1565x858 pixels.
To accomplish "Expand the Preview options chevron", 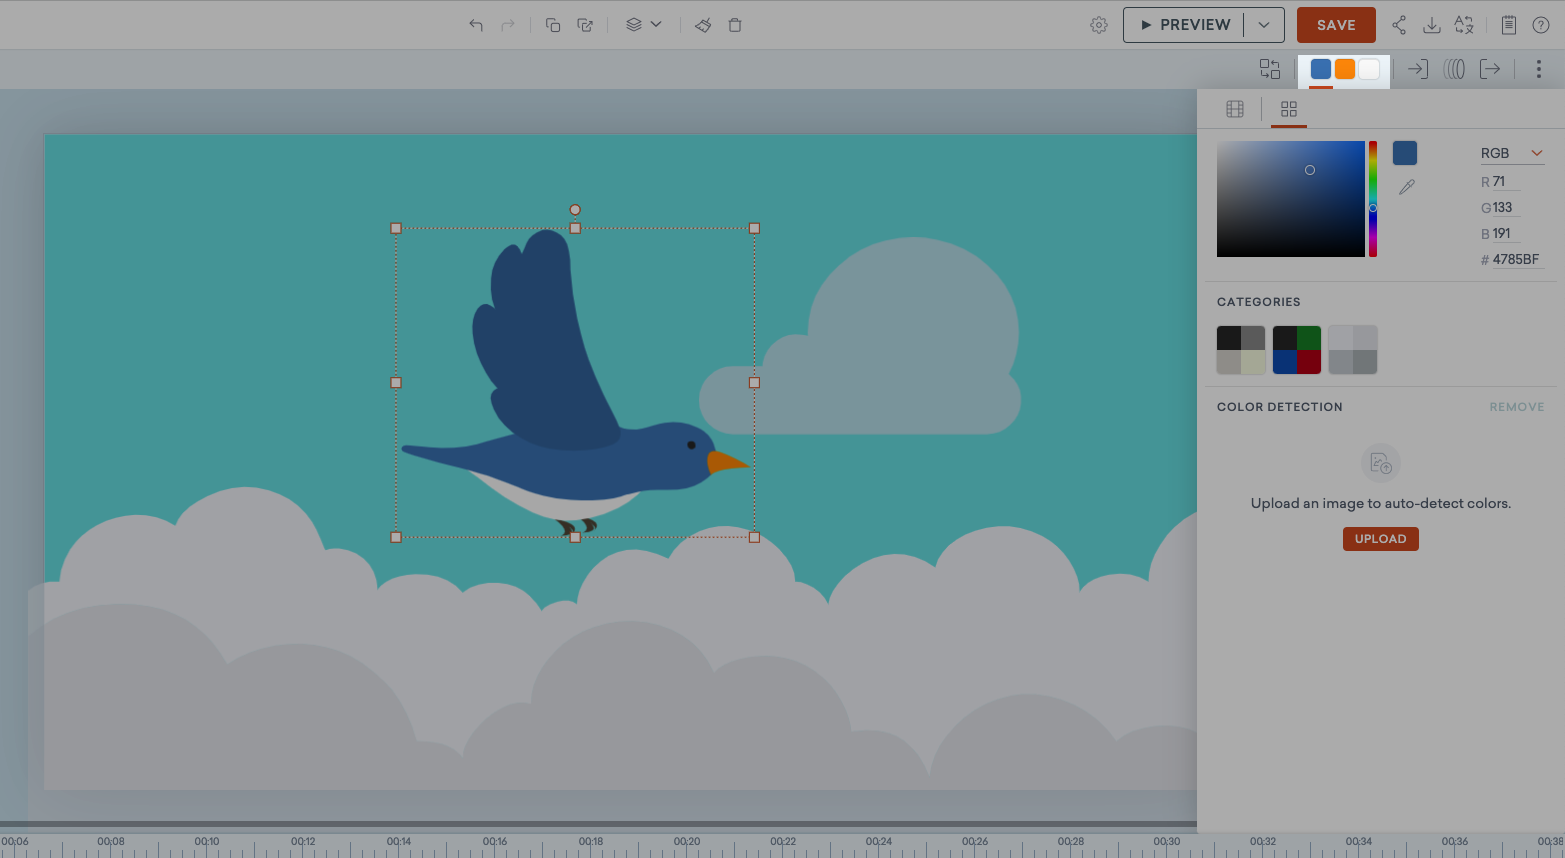I will click(1263, 24).
